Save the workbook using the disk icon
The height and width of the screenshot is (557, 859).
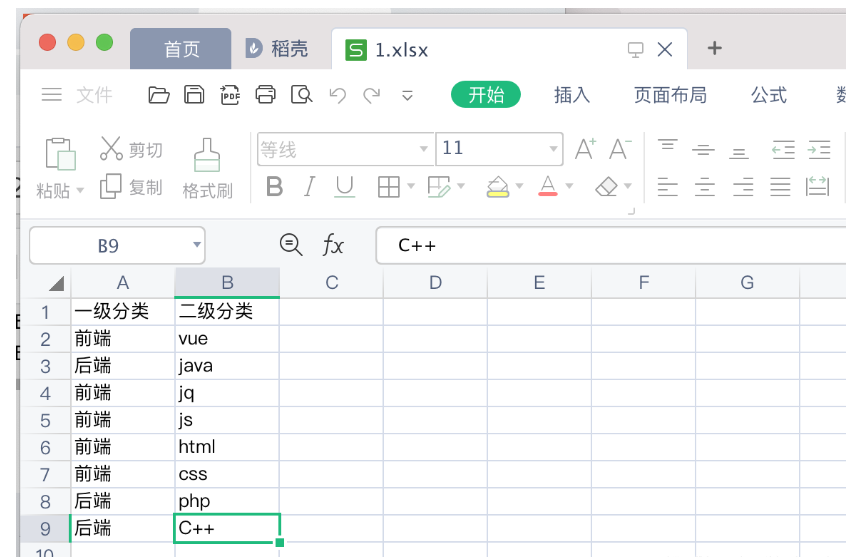coord(194,95)
